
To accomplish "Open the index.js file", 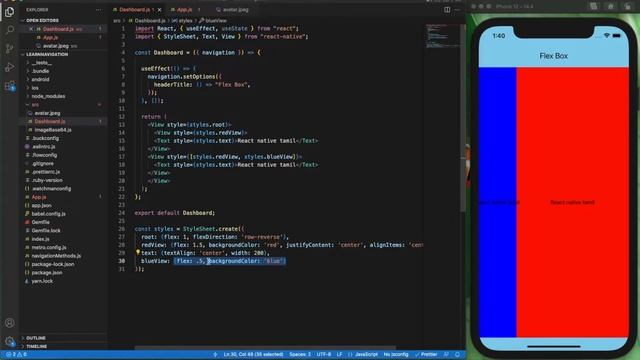I will pyautogui.click(x=40, y=239).
